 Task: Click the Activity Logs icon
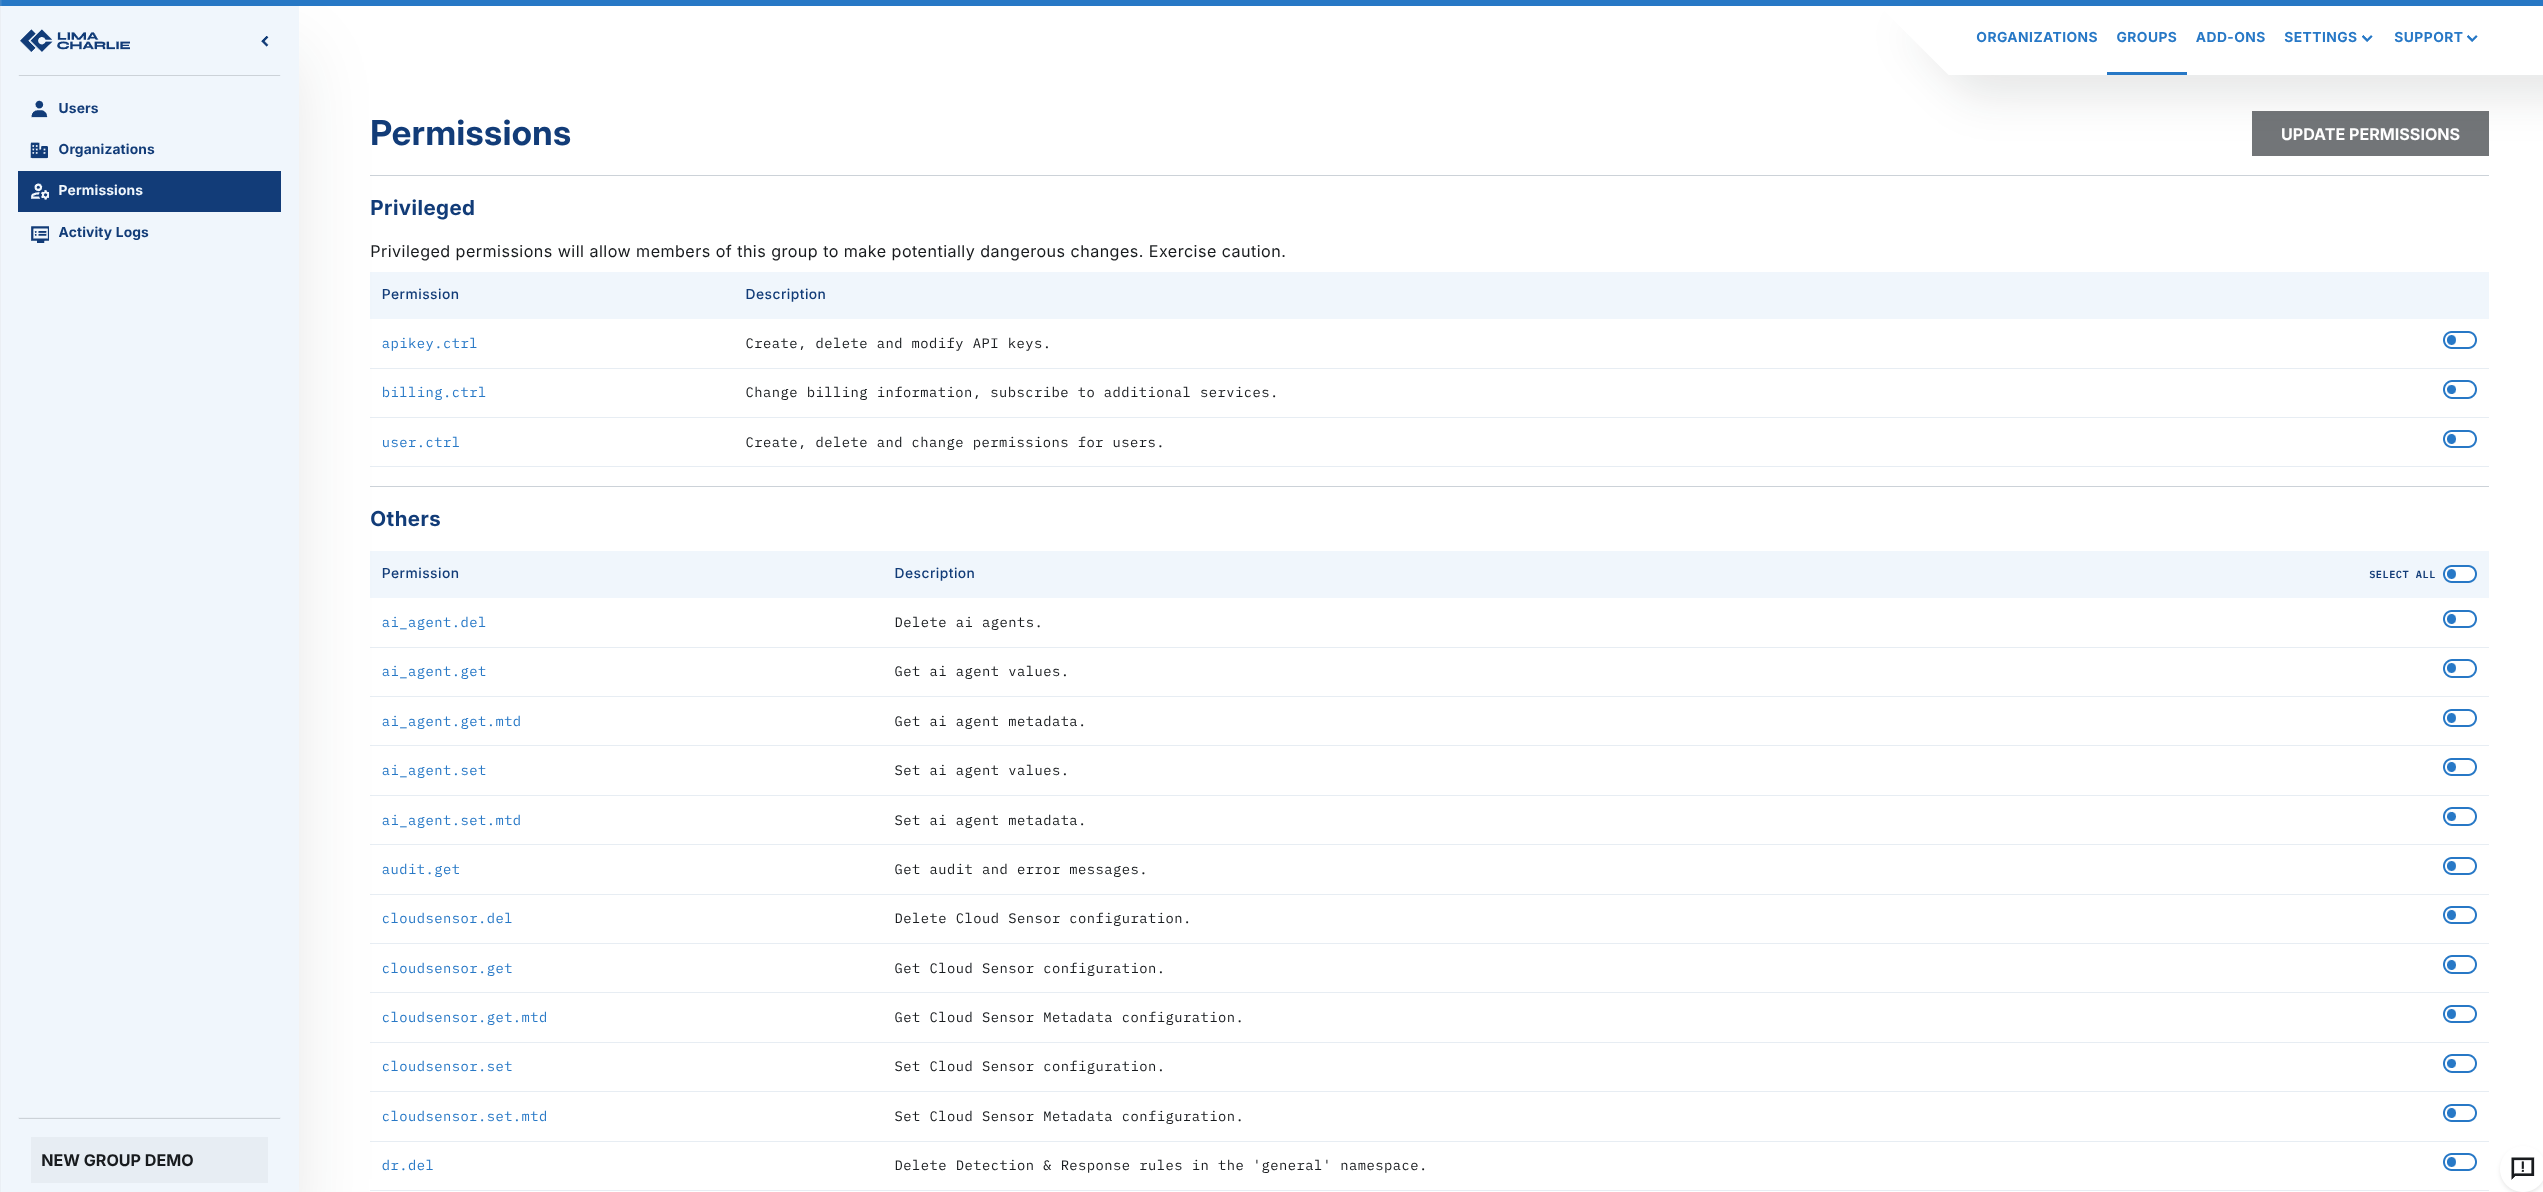point(39,233)
